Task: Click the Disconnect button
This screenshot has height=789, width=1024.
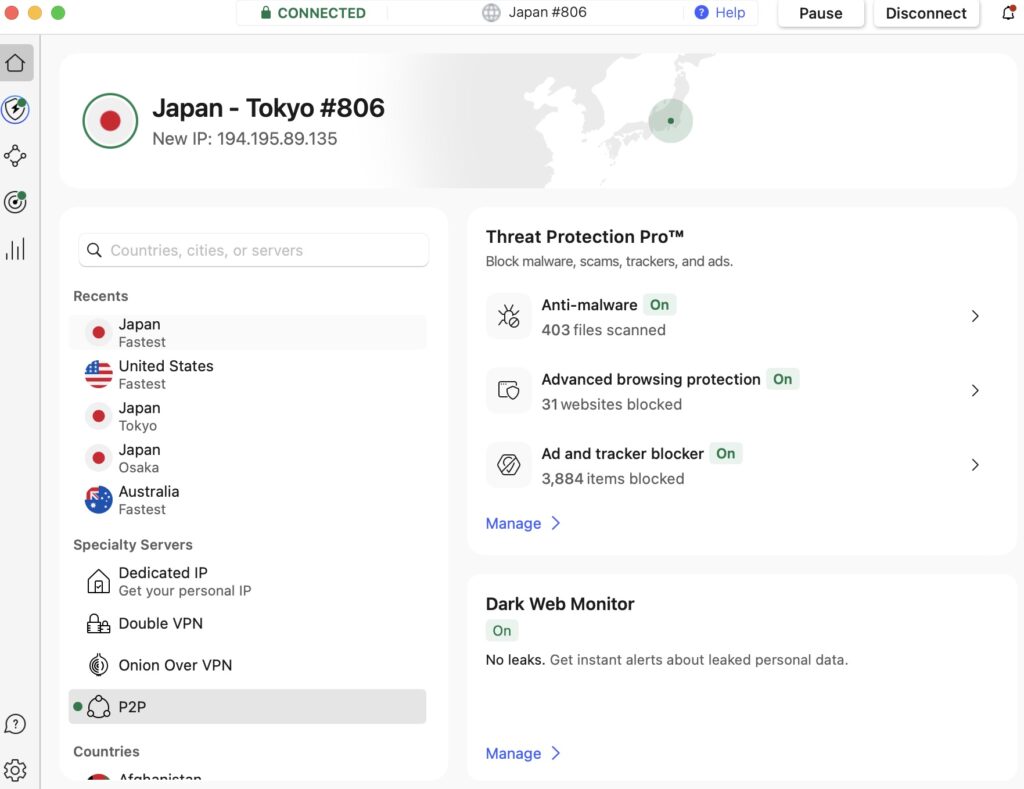Action: pyautogui.click(x=926, y=13)
